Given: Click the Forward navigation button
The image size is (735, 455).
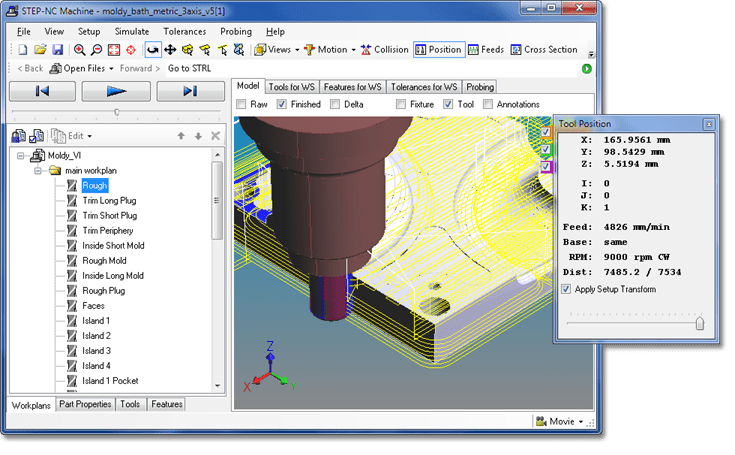Looking at the screenshot, I should pyautogui.click(x=140, y=68).
